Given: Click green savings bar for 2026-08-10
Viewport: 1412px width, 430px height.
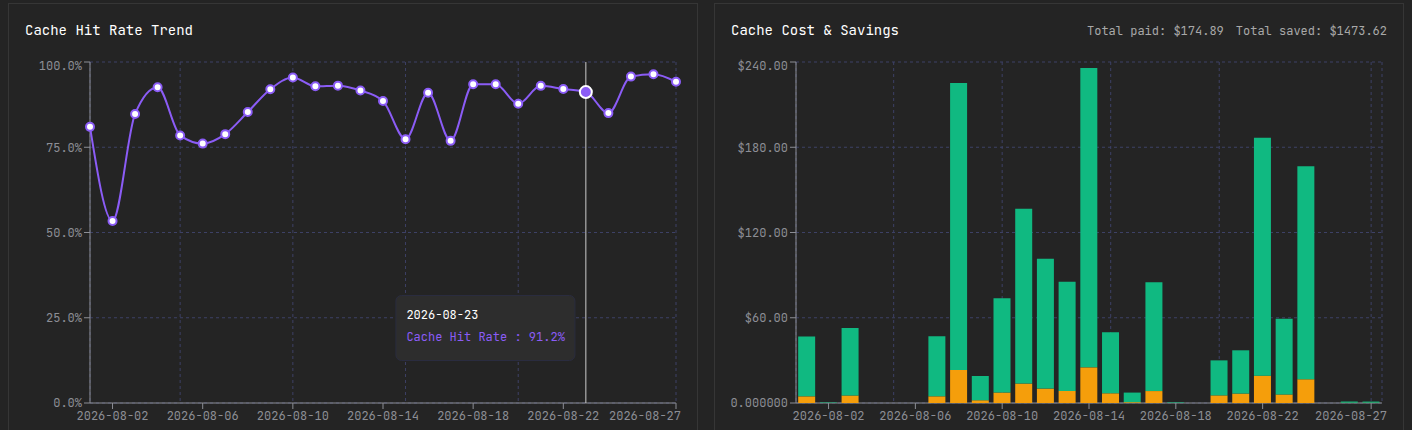Looking at the screenshot, I should click(x=1002, y=346).
